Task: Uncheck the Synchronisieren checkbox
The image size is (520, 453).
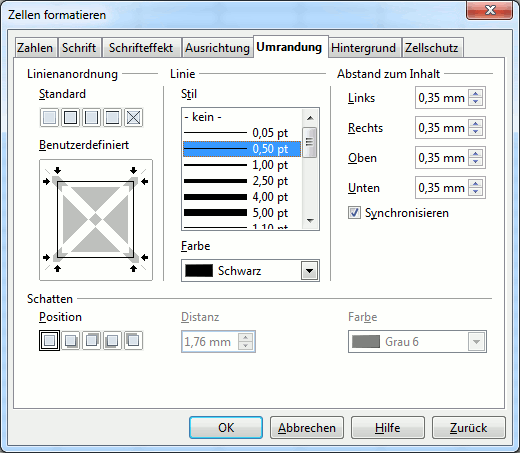Action: tap(354, 213)
